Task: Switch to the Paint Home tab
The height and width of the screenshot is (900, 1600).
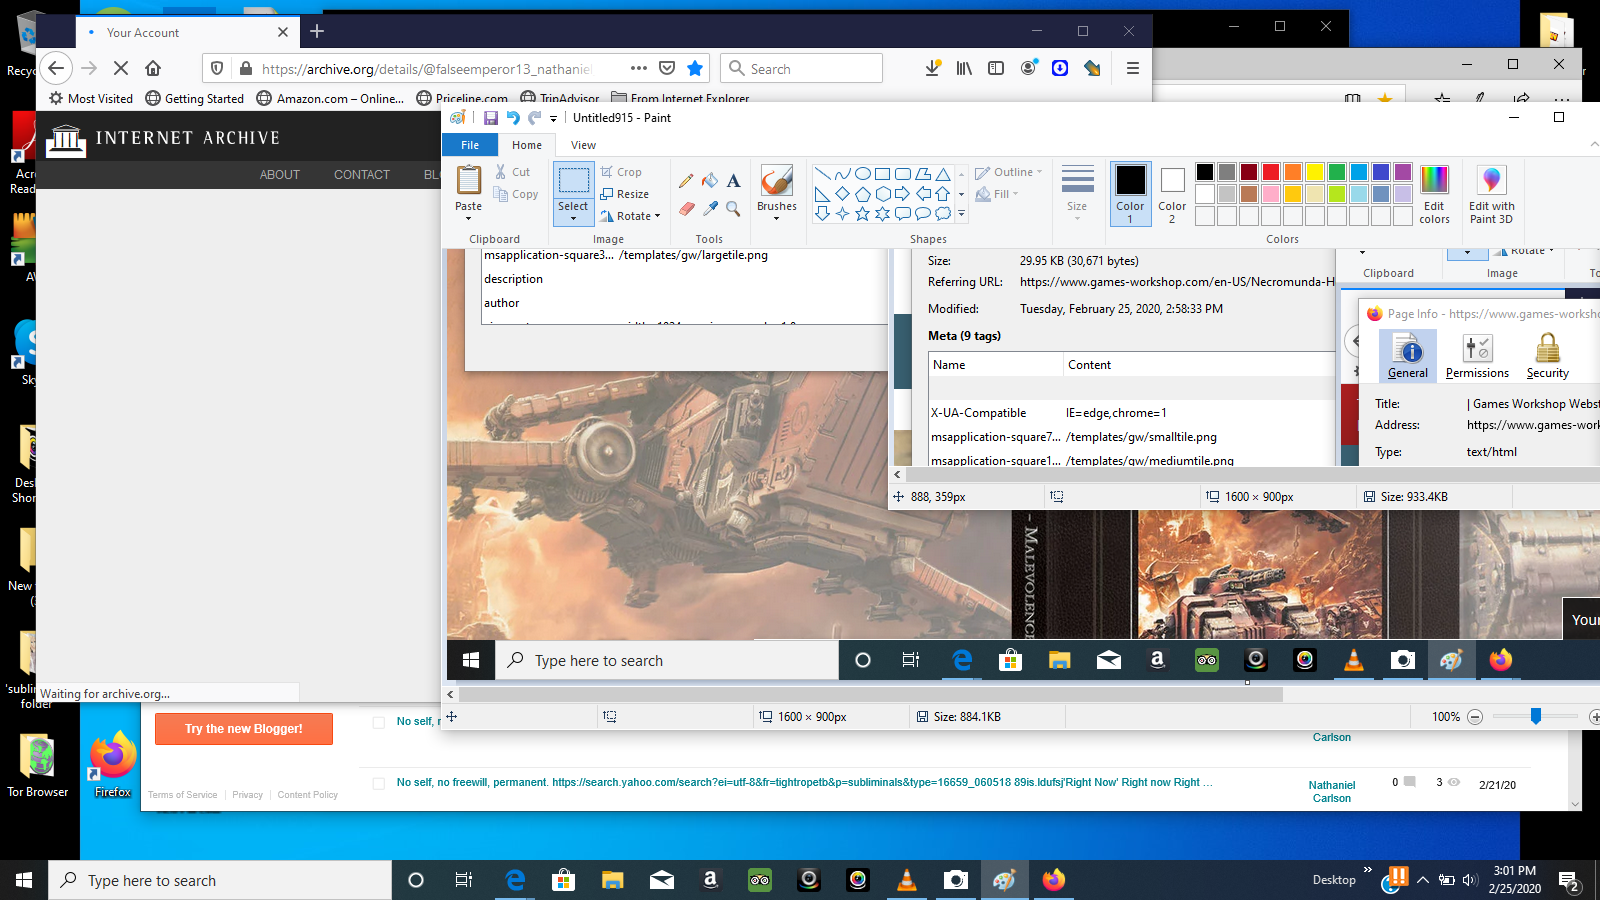Action: coord(527,145)
